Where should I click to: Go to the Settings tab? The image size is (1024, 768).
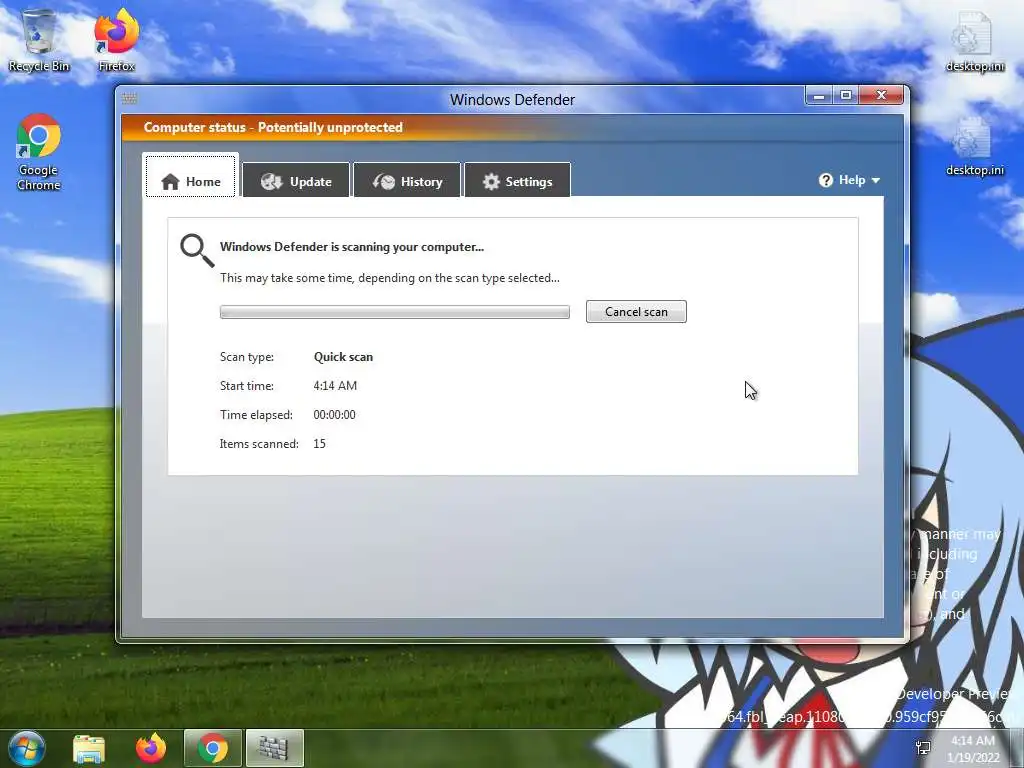tap(517, 180)
